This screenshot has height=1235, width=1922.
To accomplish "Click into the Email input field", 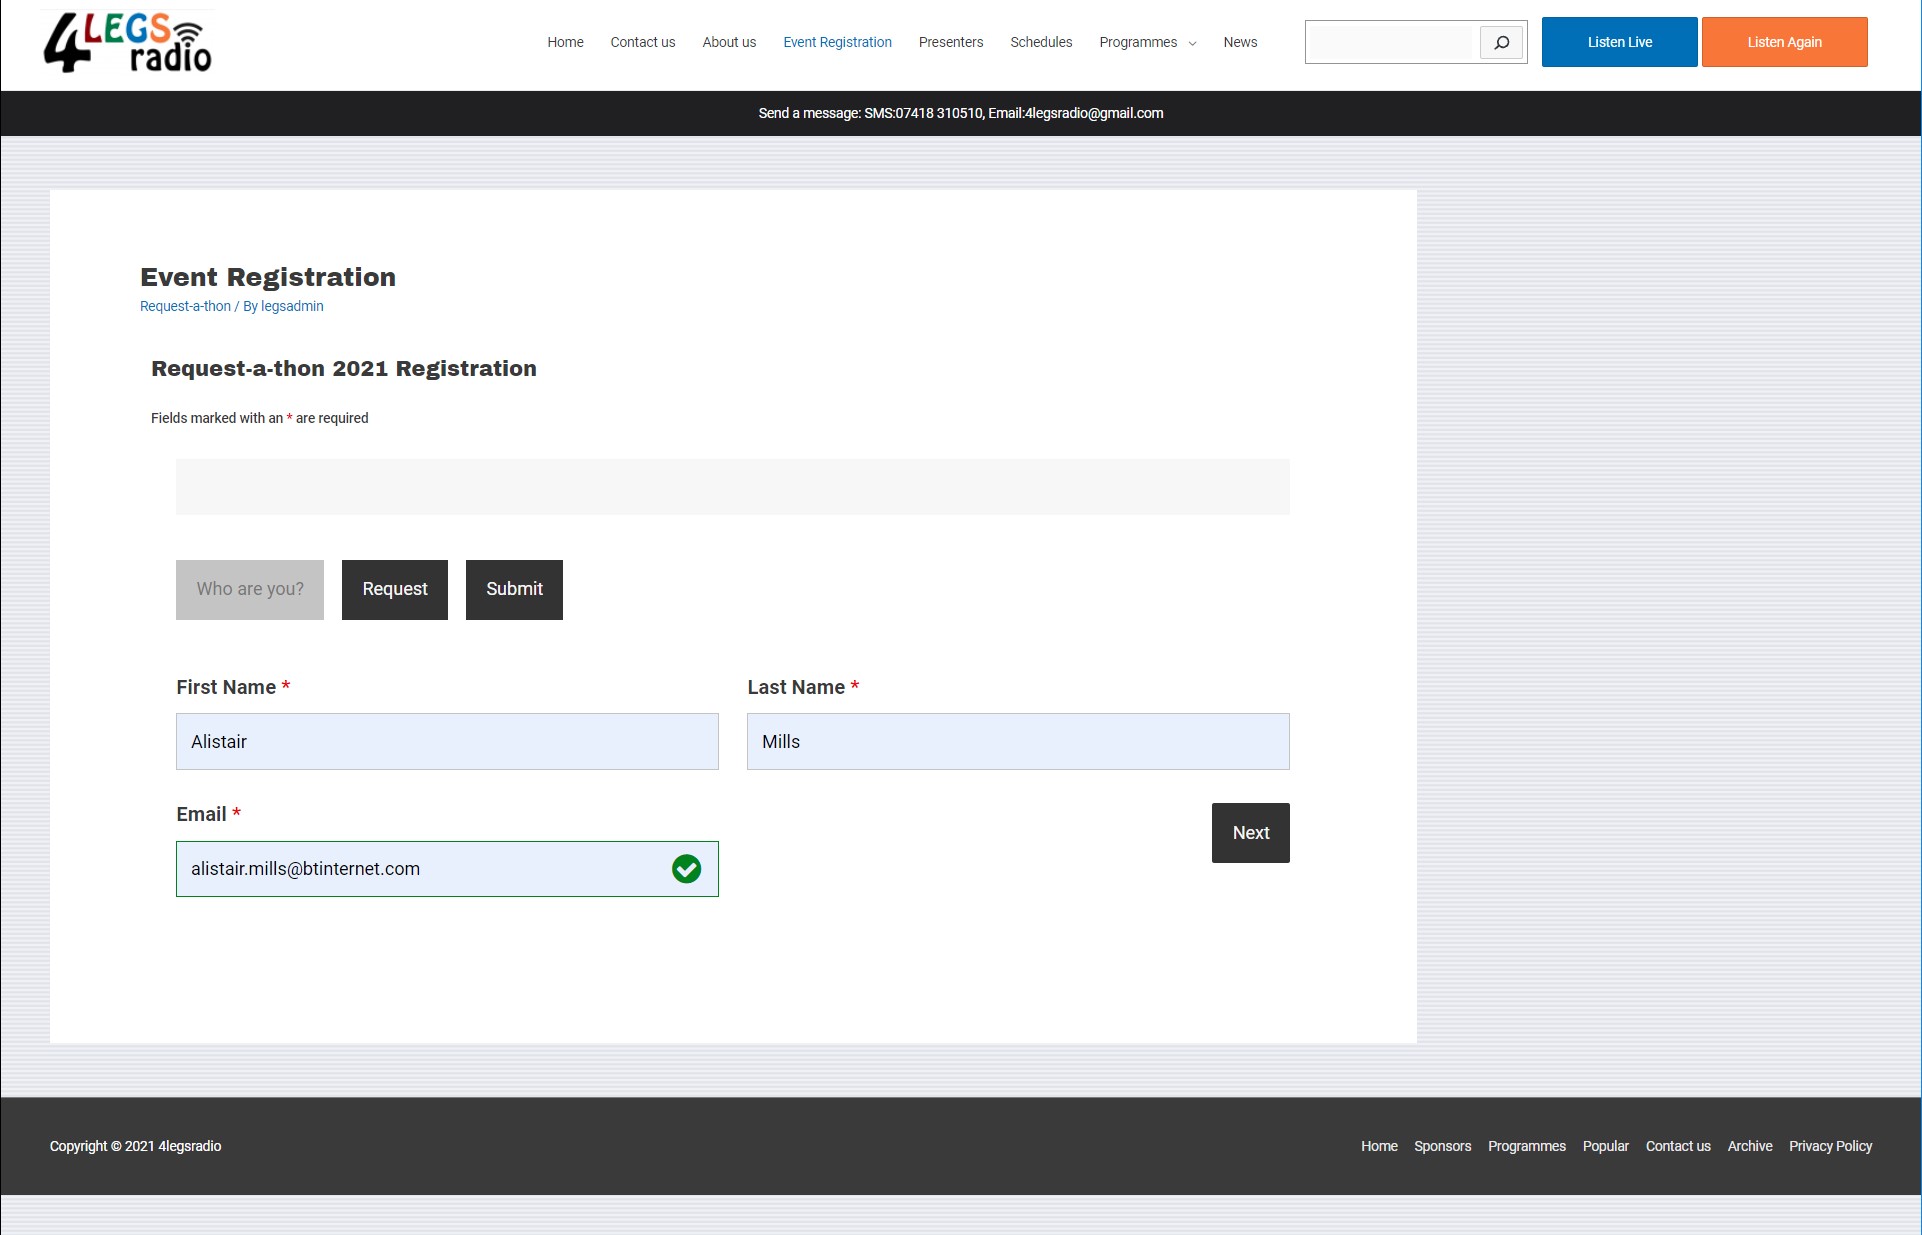I will click(420, 869).
